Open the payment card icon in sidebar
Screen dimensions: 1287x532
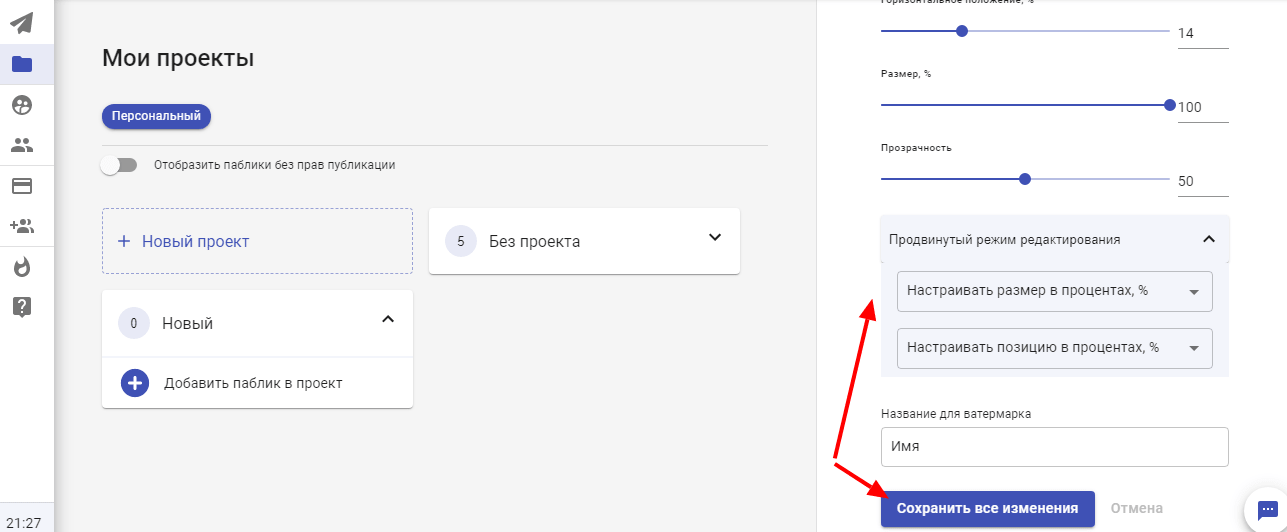coord(22,186)
